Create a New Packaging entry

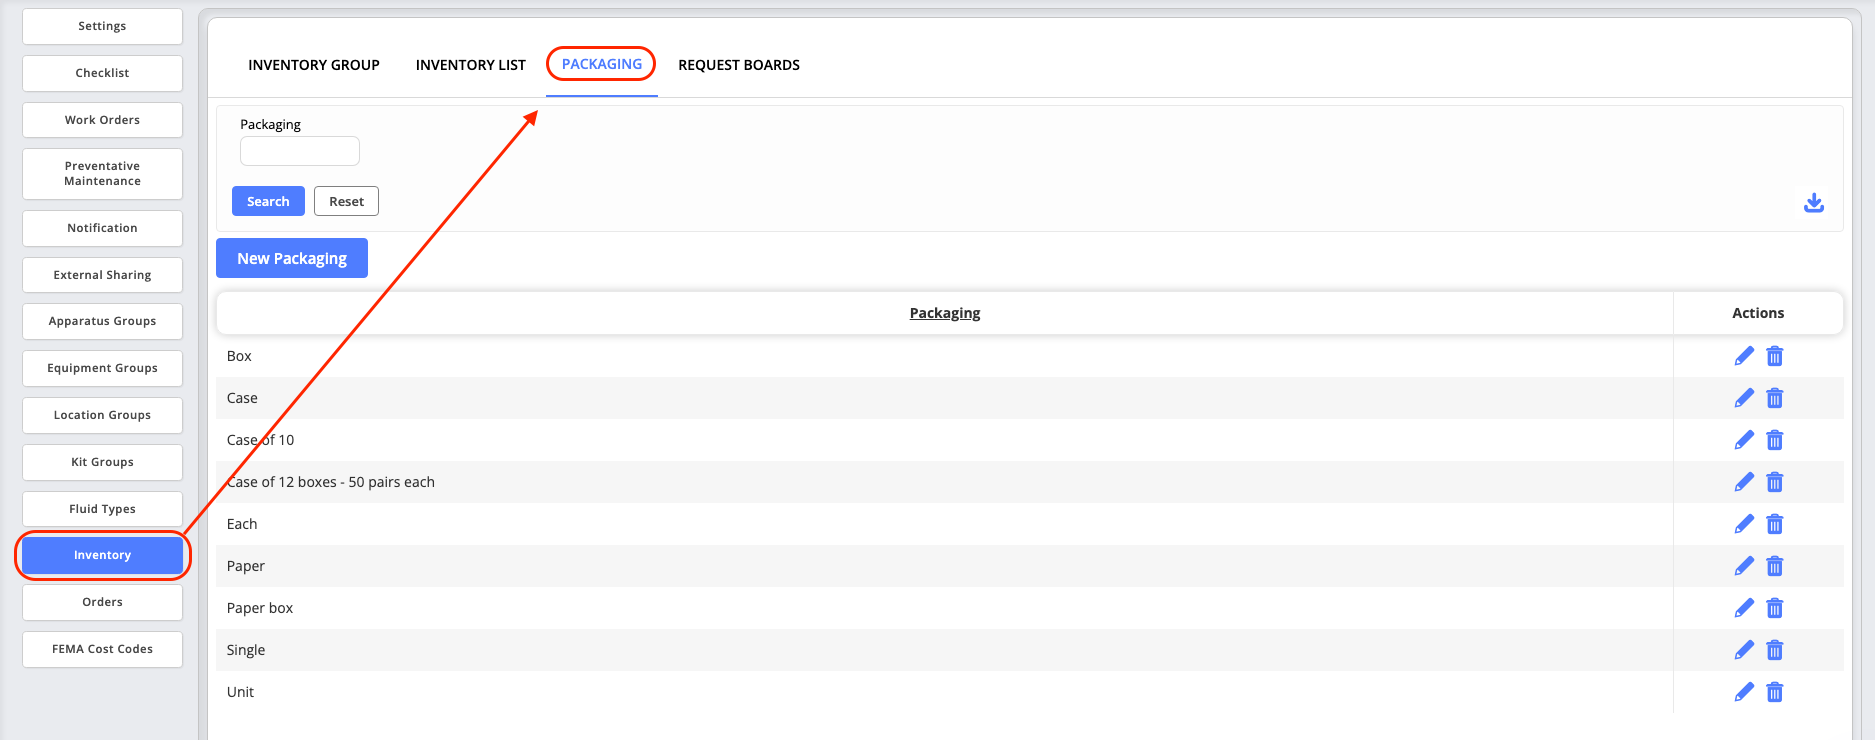[292, 258]
